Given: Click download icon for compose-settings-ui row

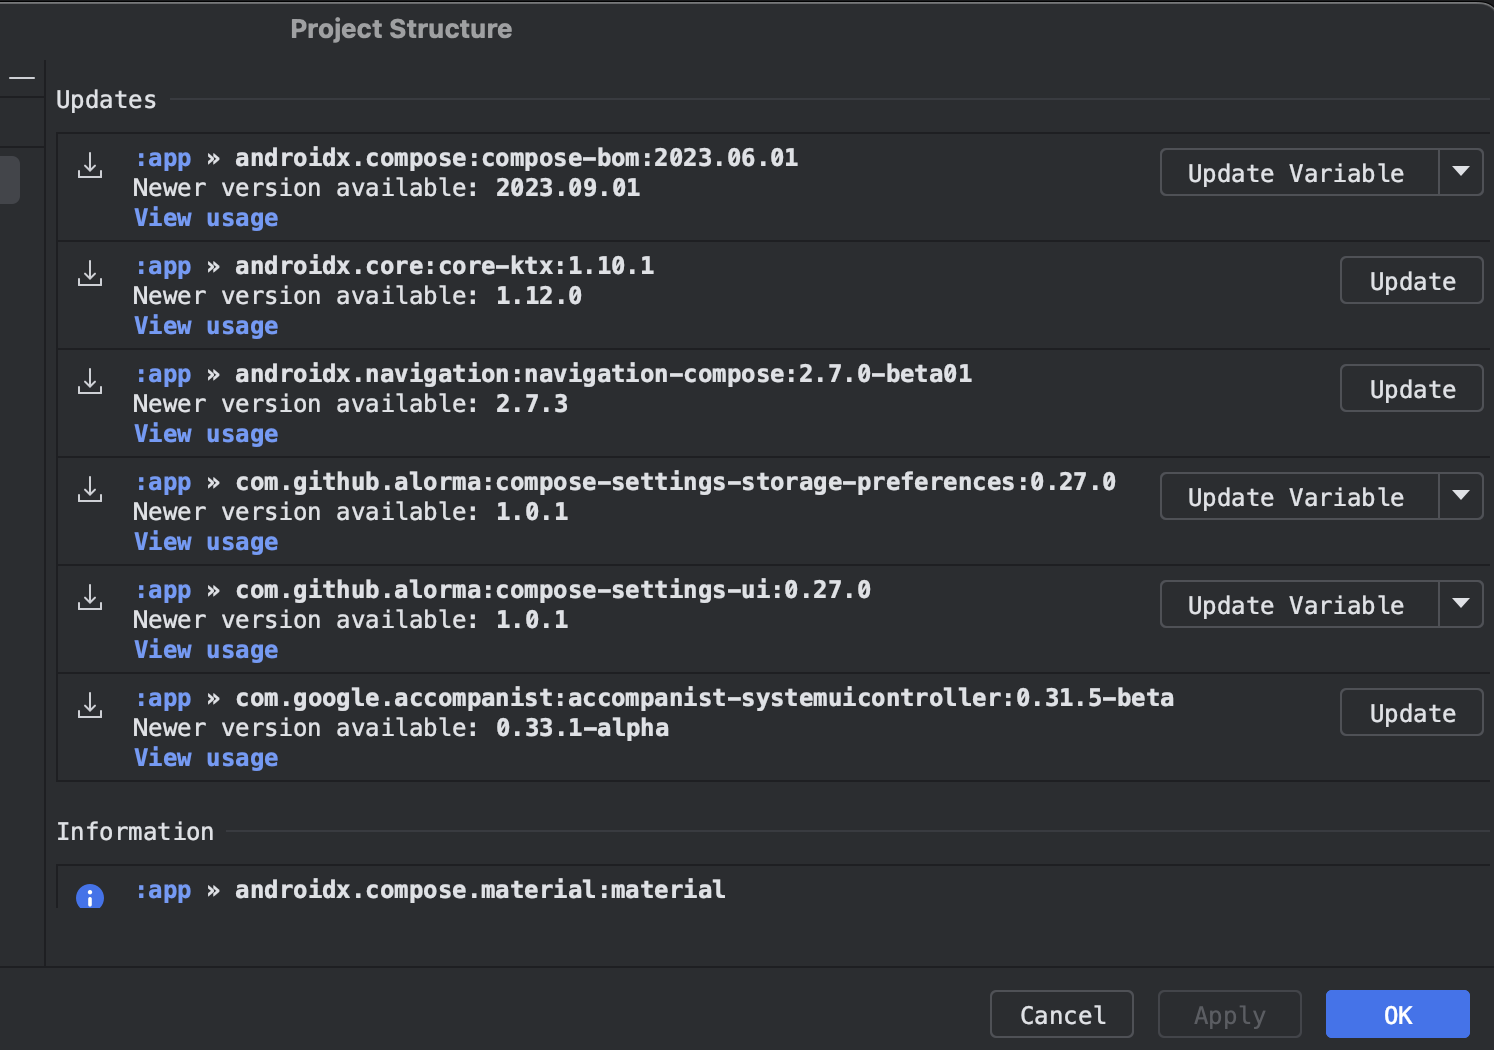Looking at the screenshot, I should coord(90,597).
